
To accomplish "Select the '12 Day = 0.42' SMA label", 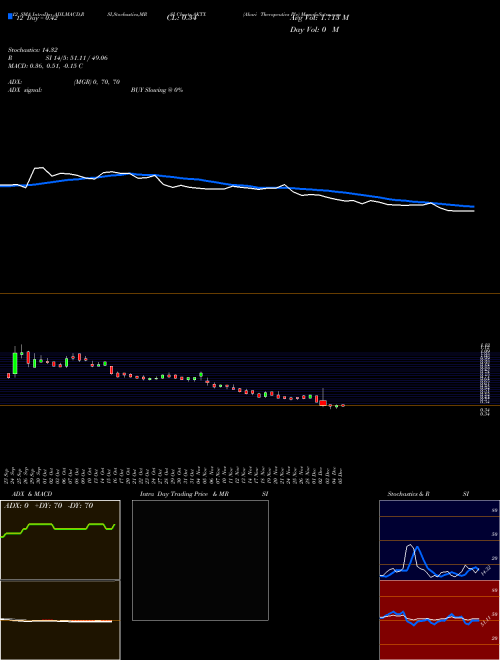I will (x=37, y=18).
